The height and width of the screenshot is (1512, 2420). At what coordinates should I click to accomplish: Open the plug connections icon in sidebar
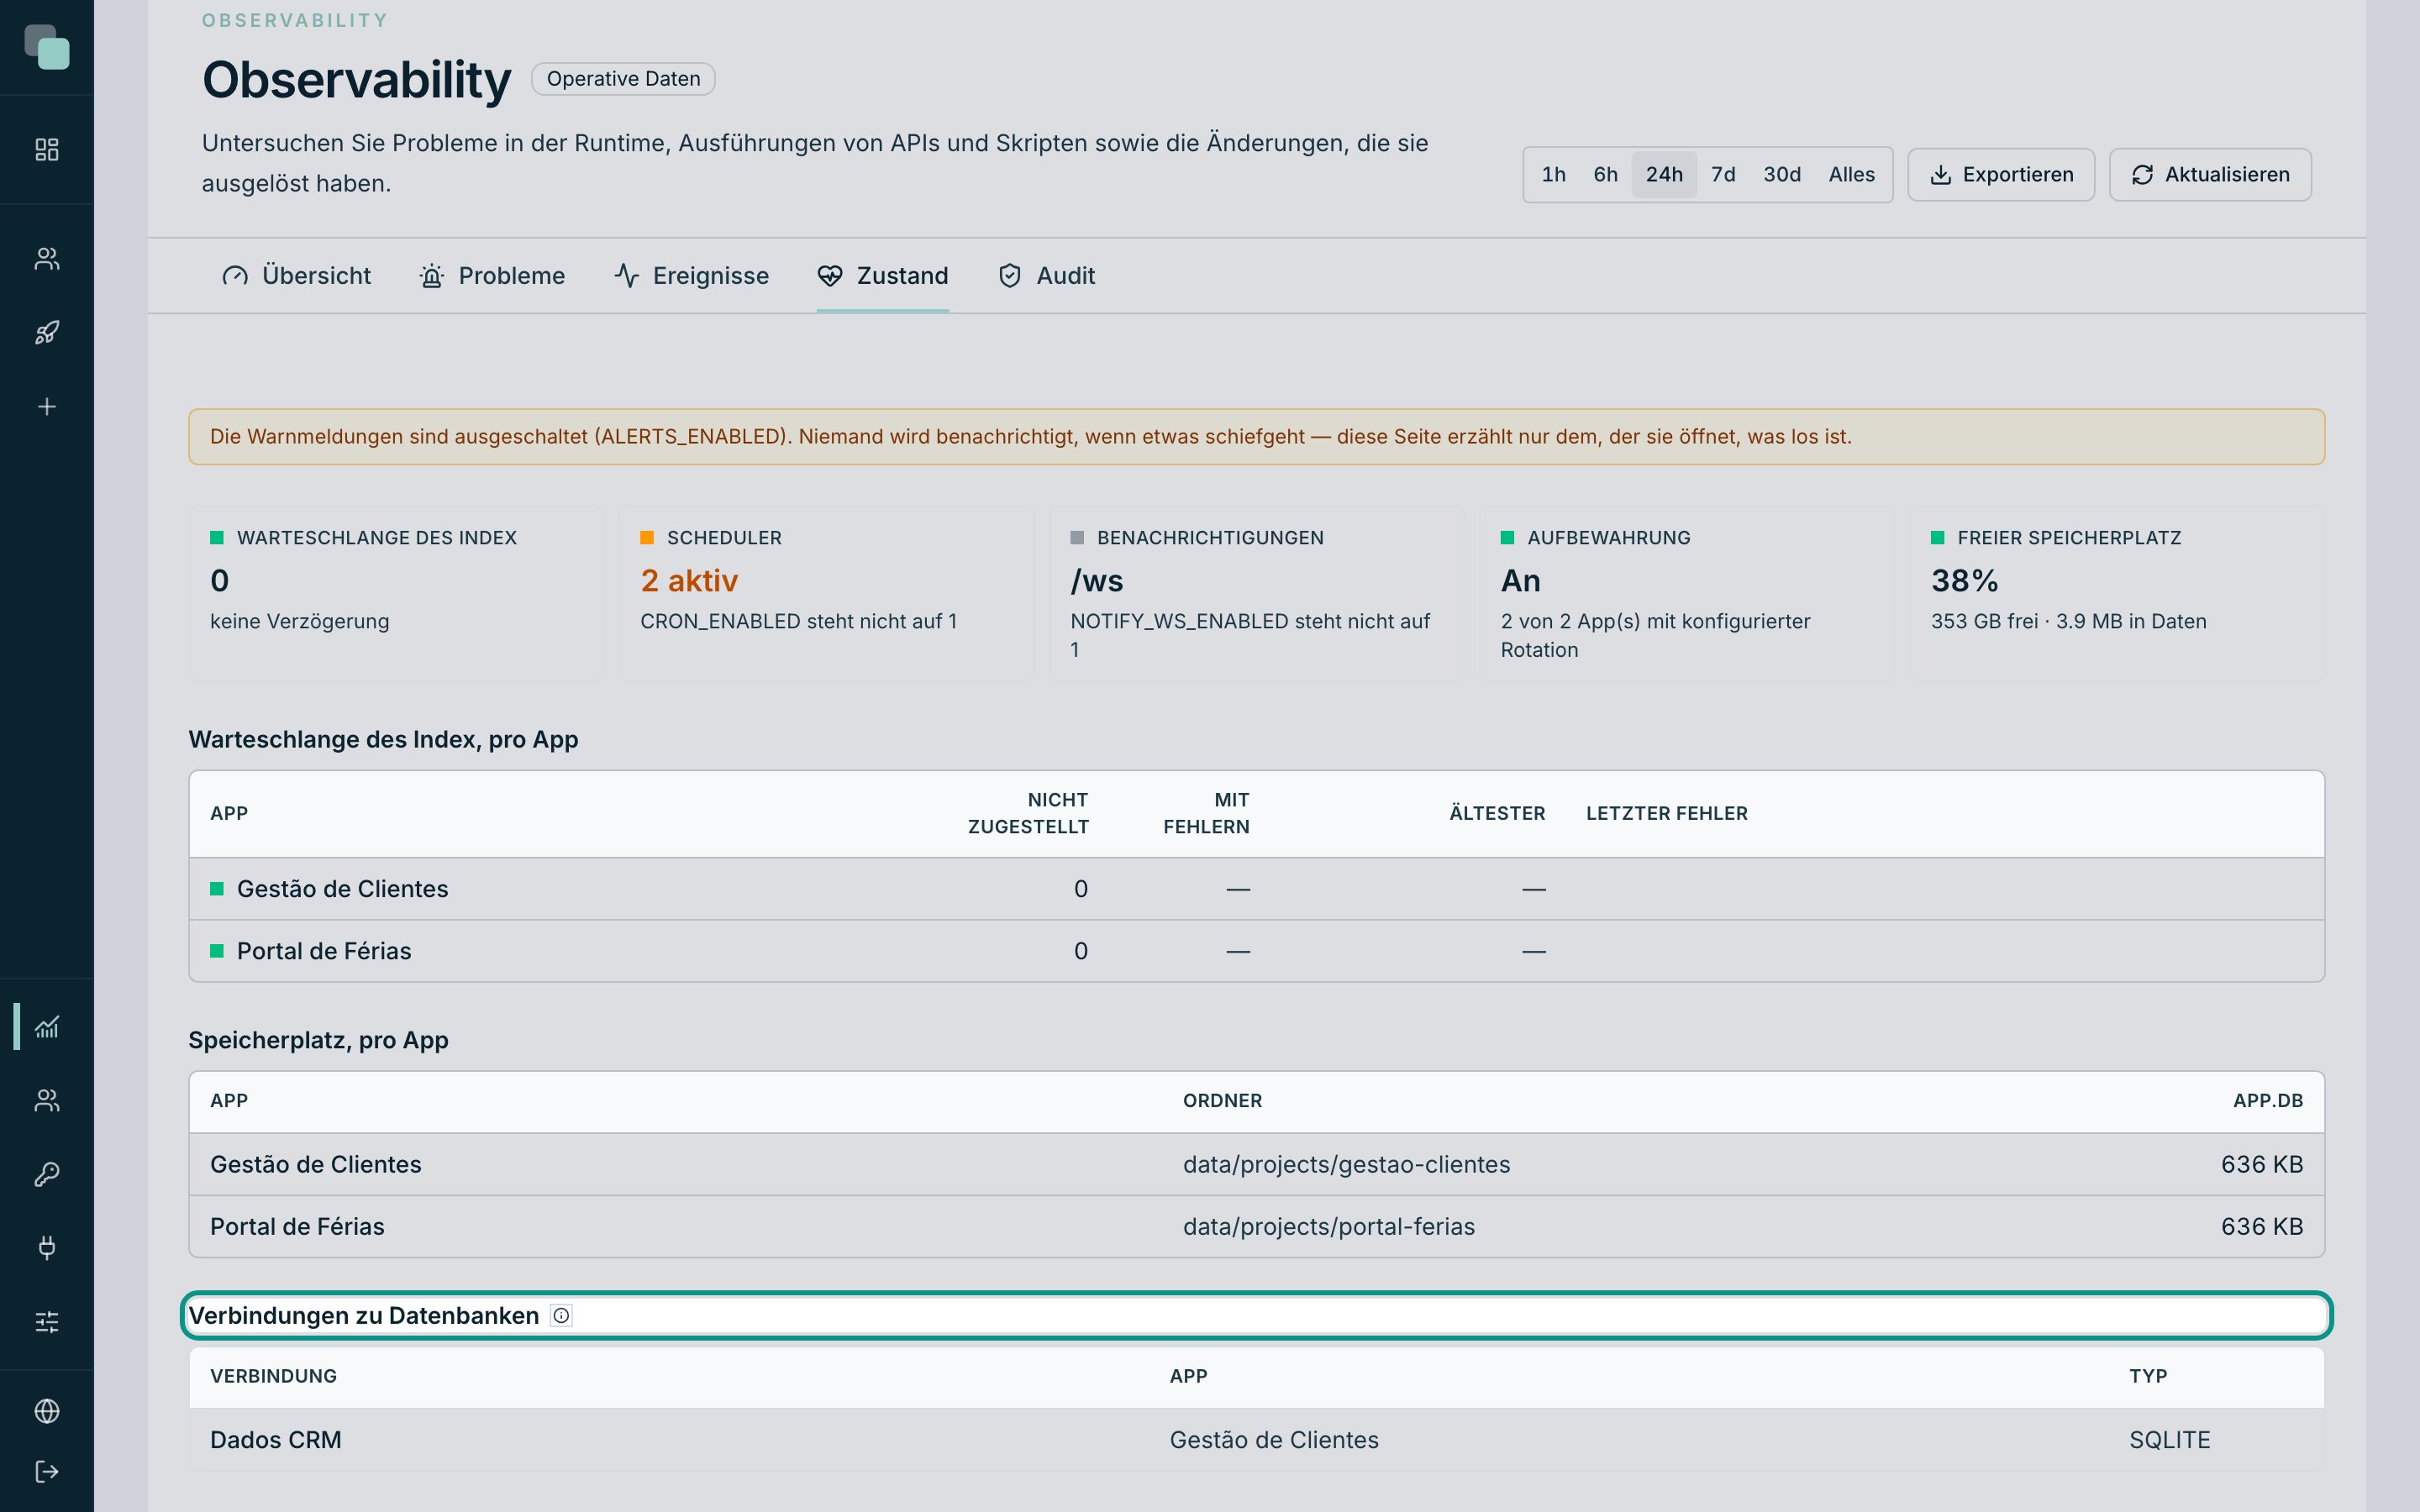tap(47, 1248)
